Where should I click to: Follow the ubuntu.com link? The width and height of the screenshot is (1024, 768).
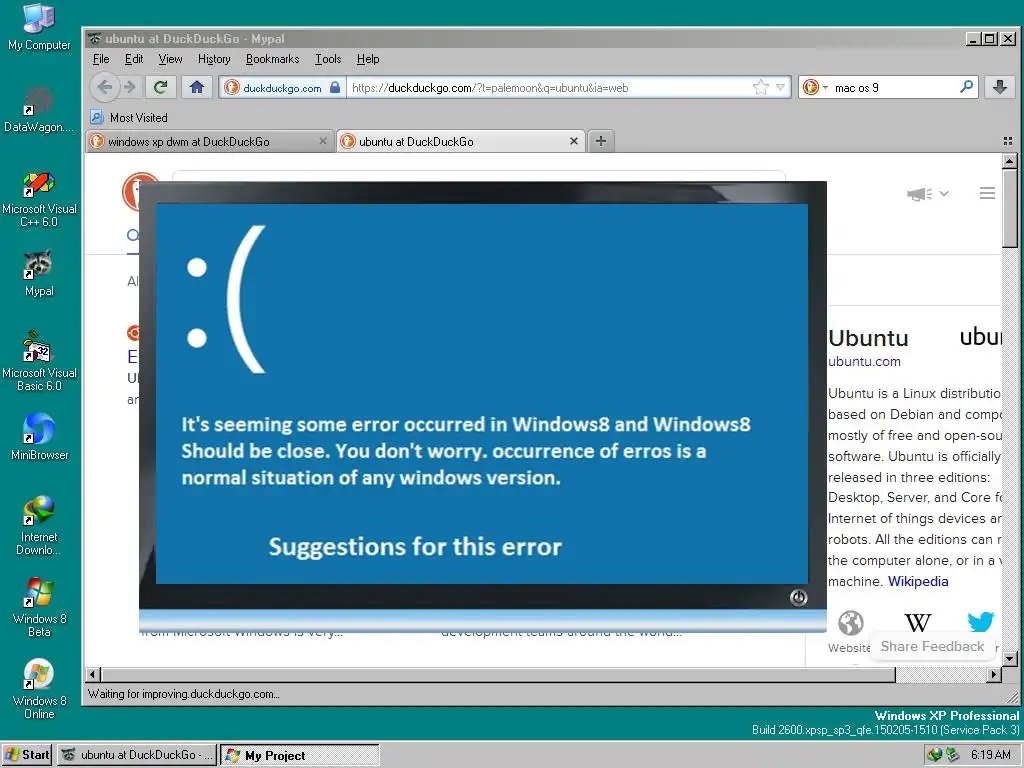coord(864,361)
